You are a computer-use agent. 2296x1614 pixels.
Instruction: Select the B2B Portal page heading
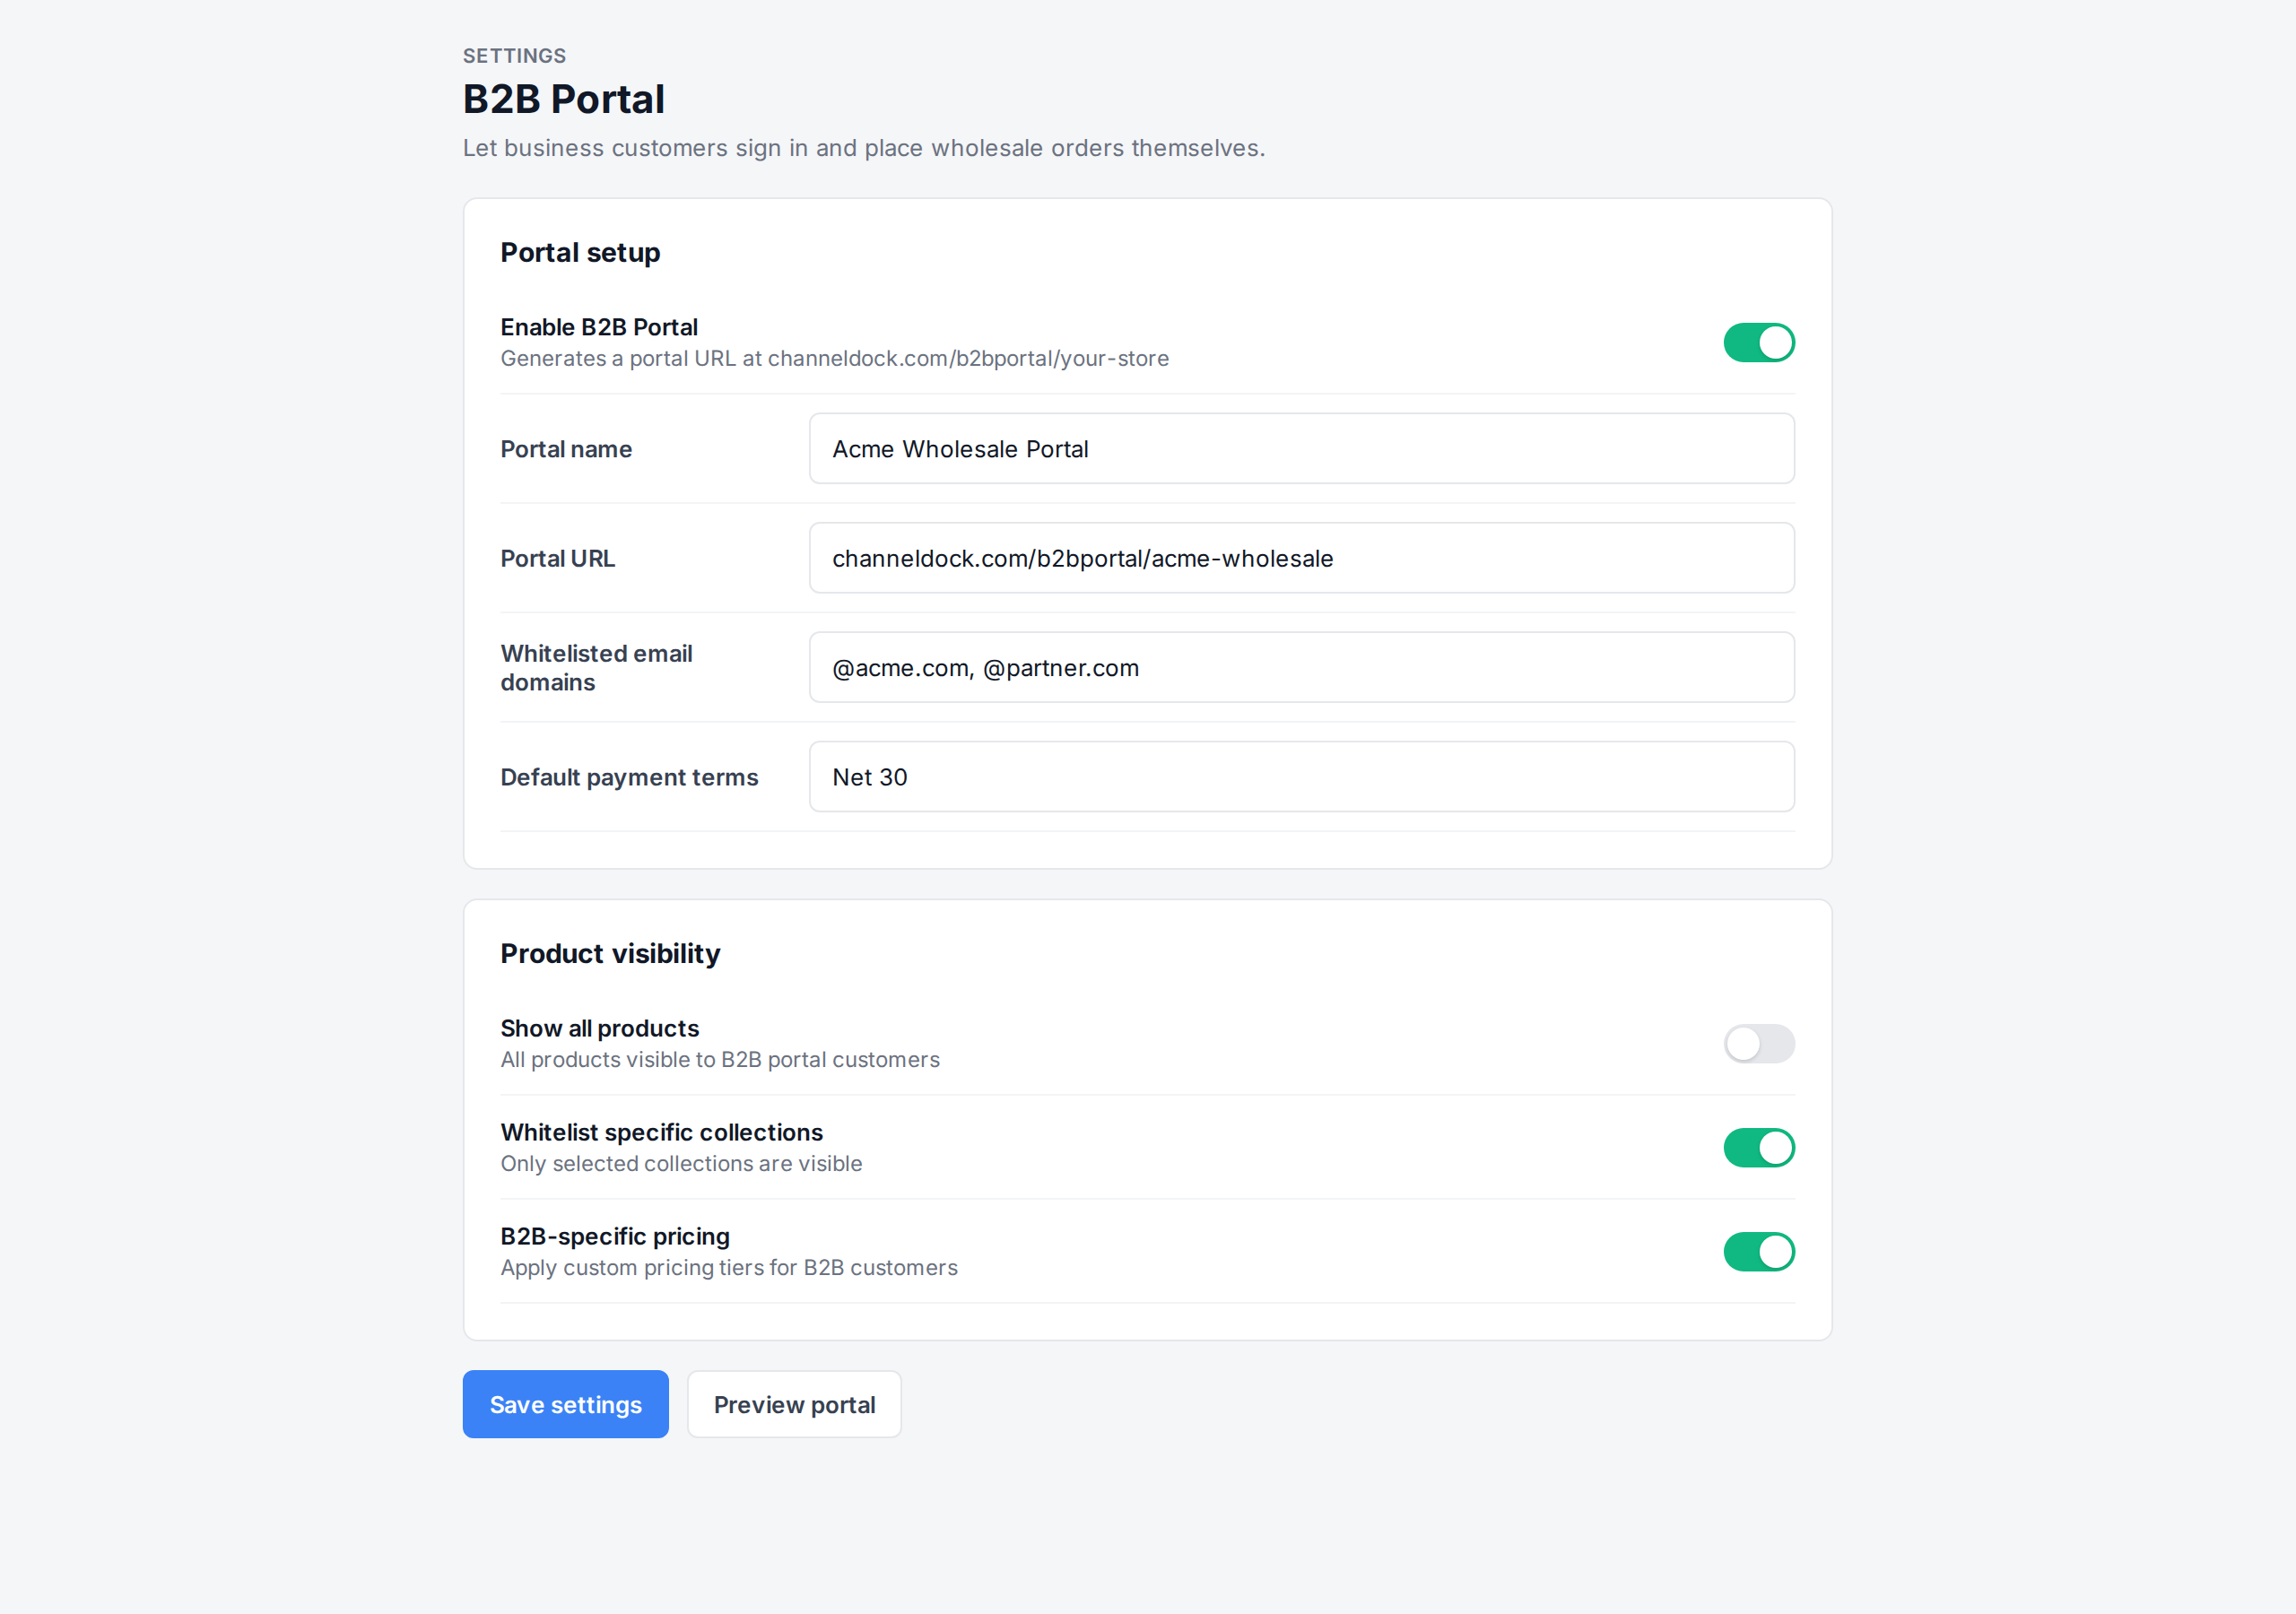point(563,99)
